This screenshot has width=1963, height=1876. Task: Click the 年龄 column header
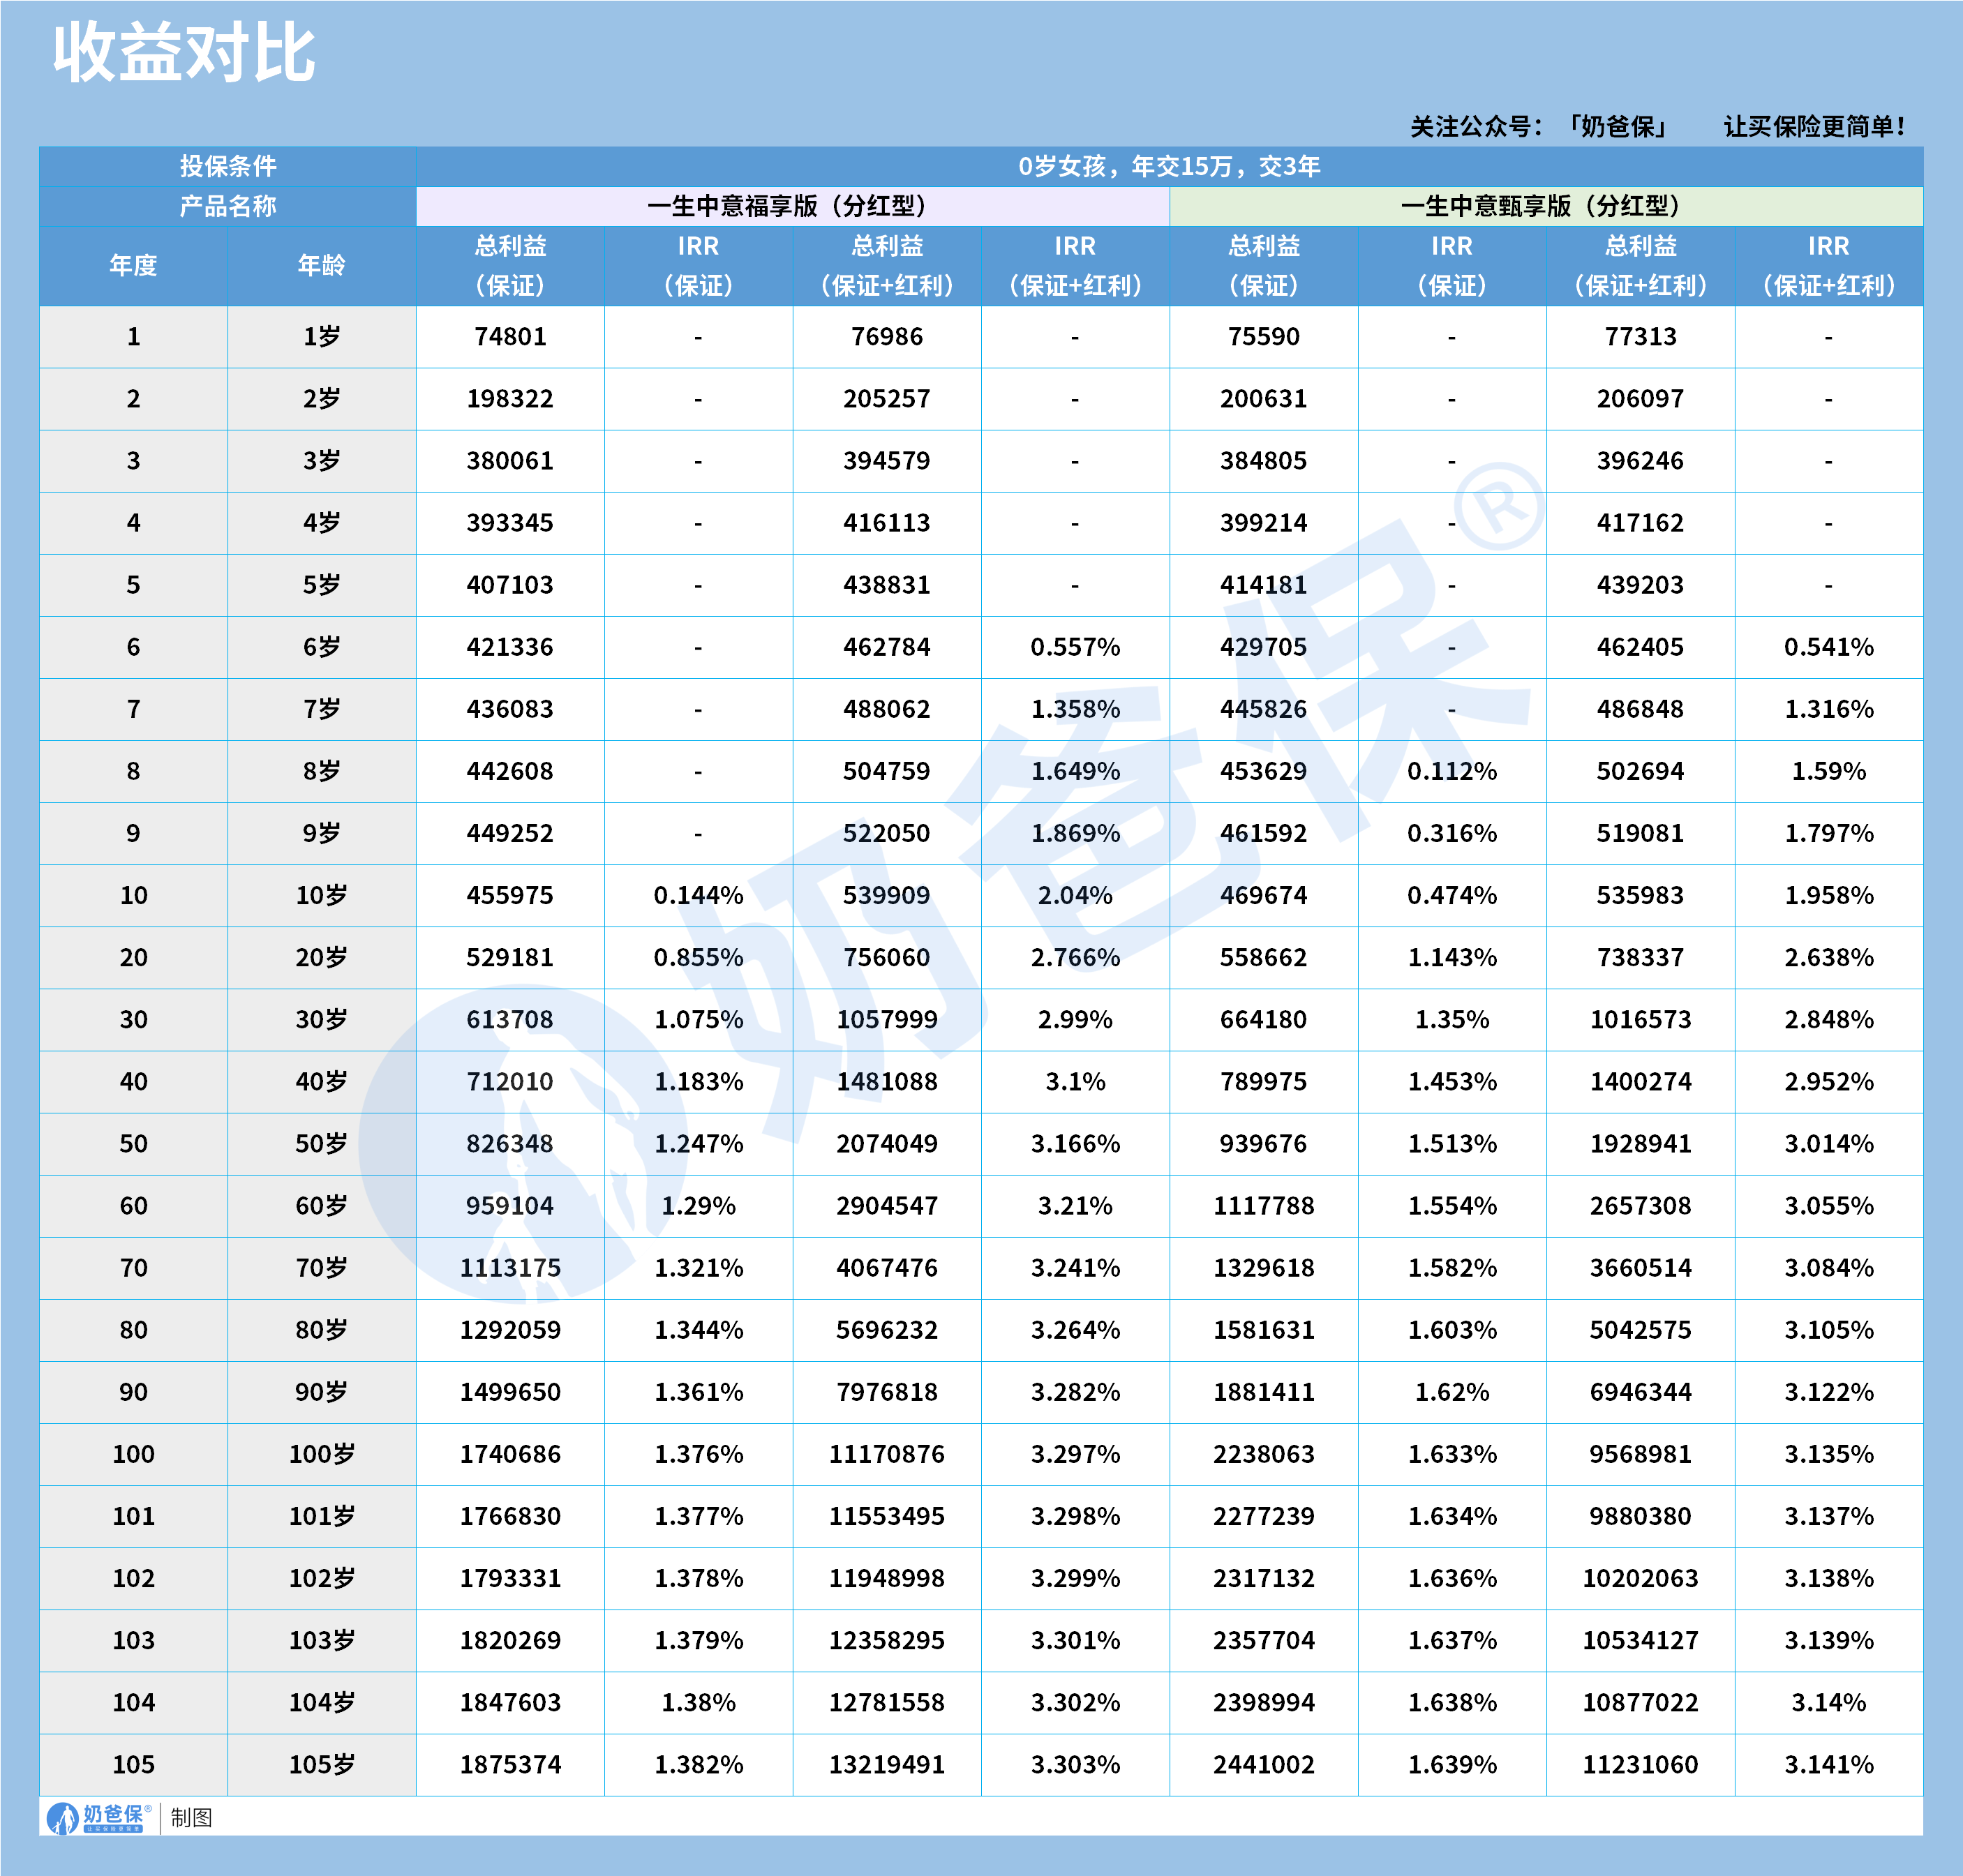click(x=321, y=265)
